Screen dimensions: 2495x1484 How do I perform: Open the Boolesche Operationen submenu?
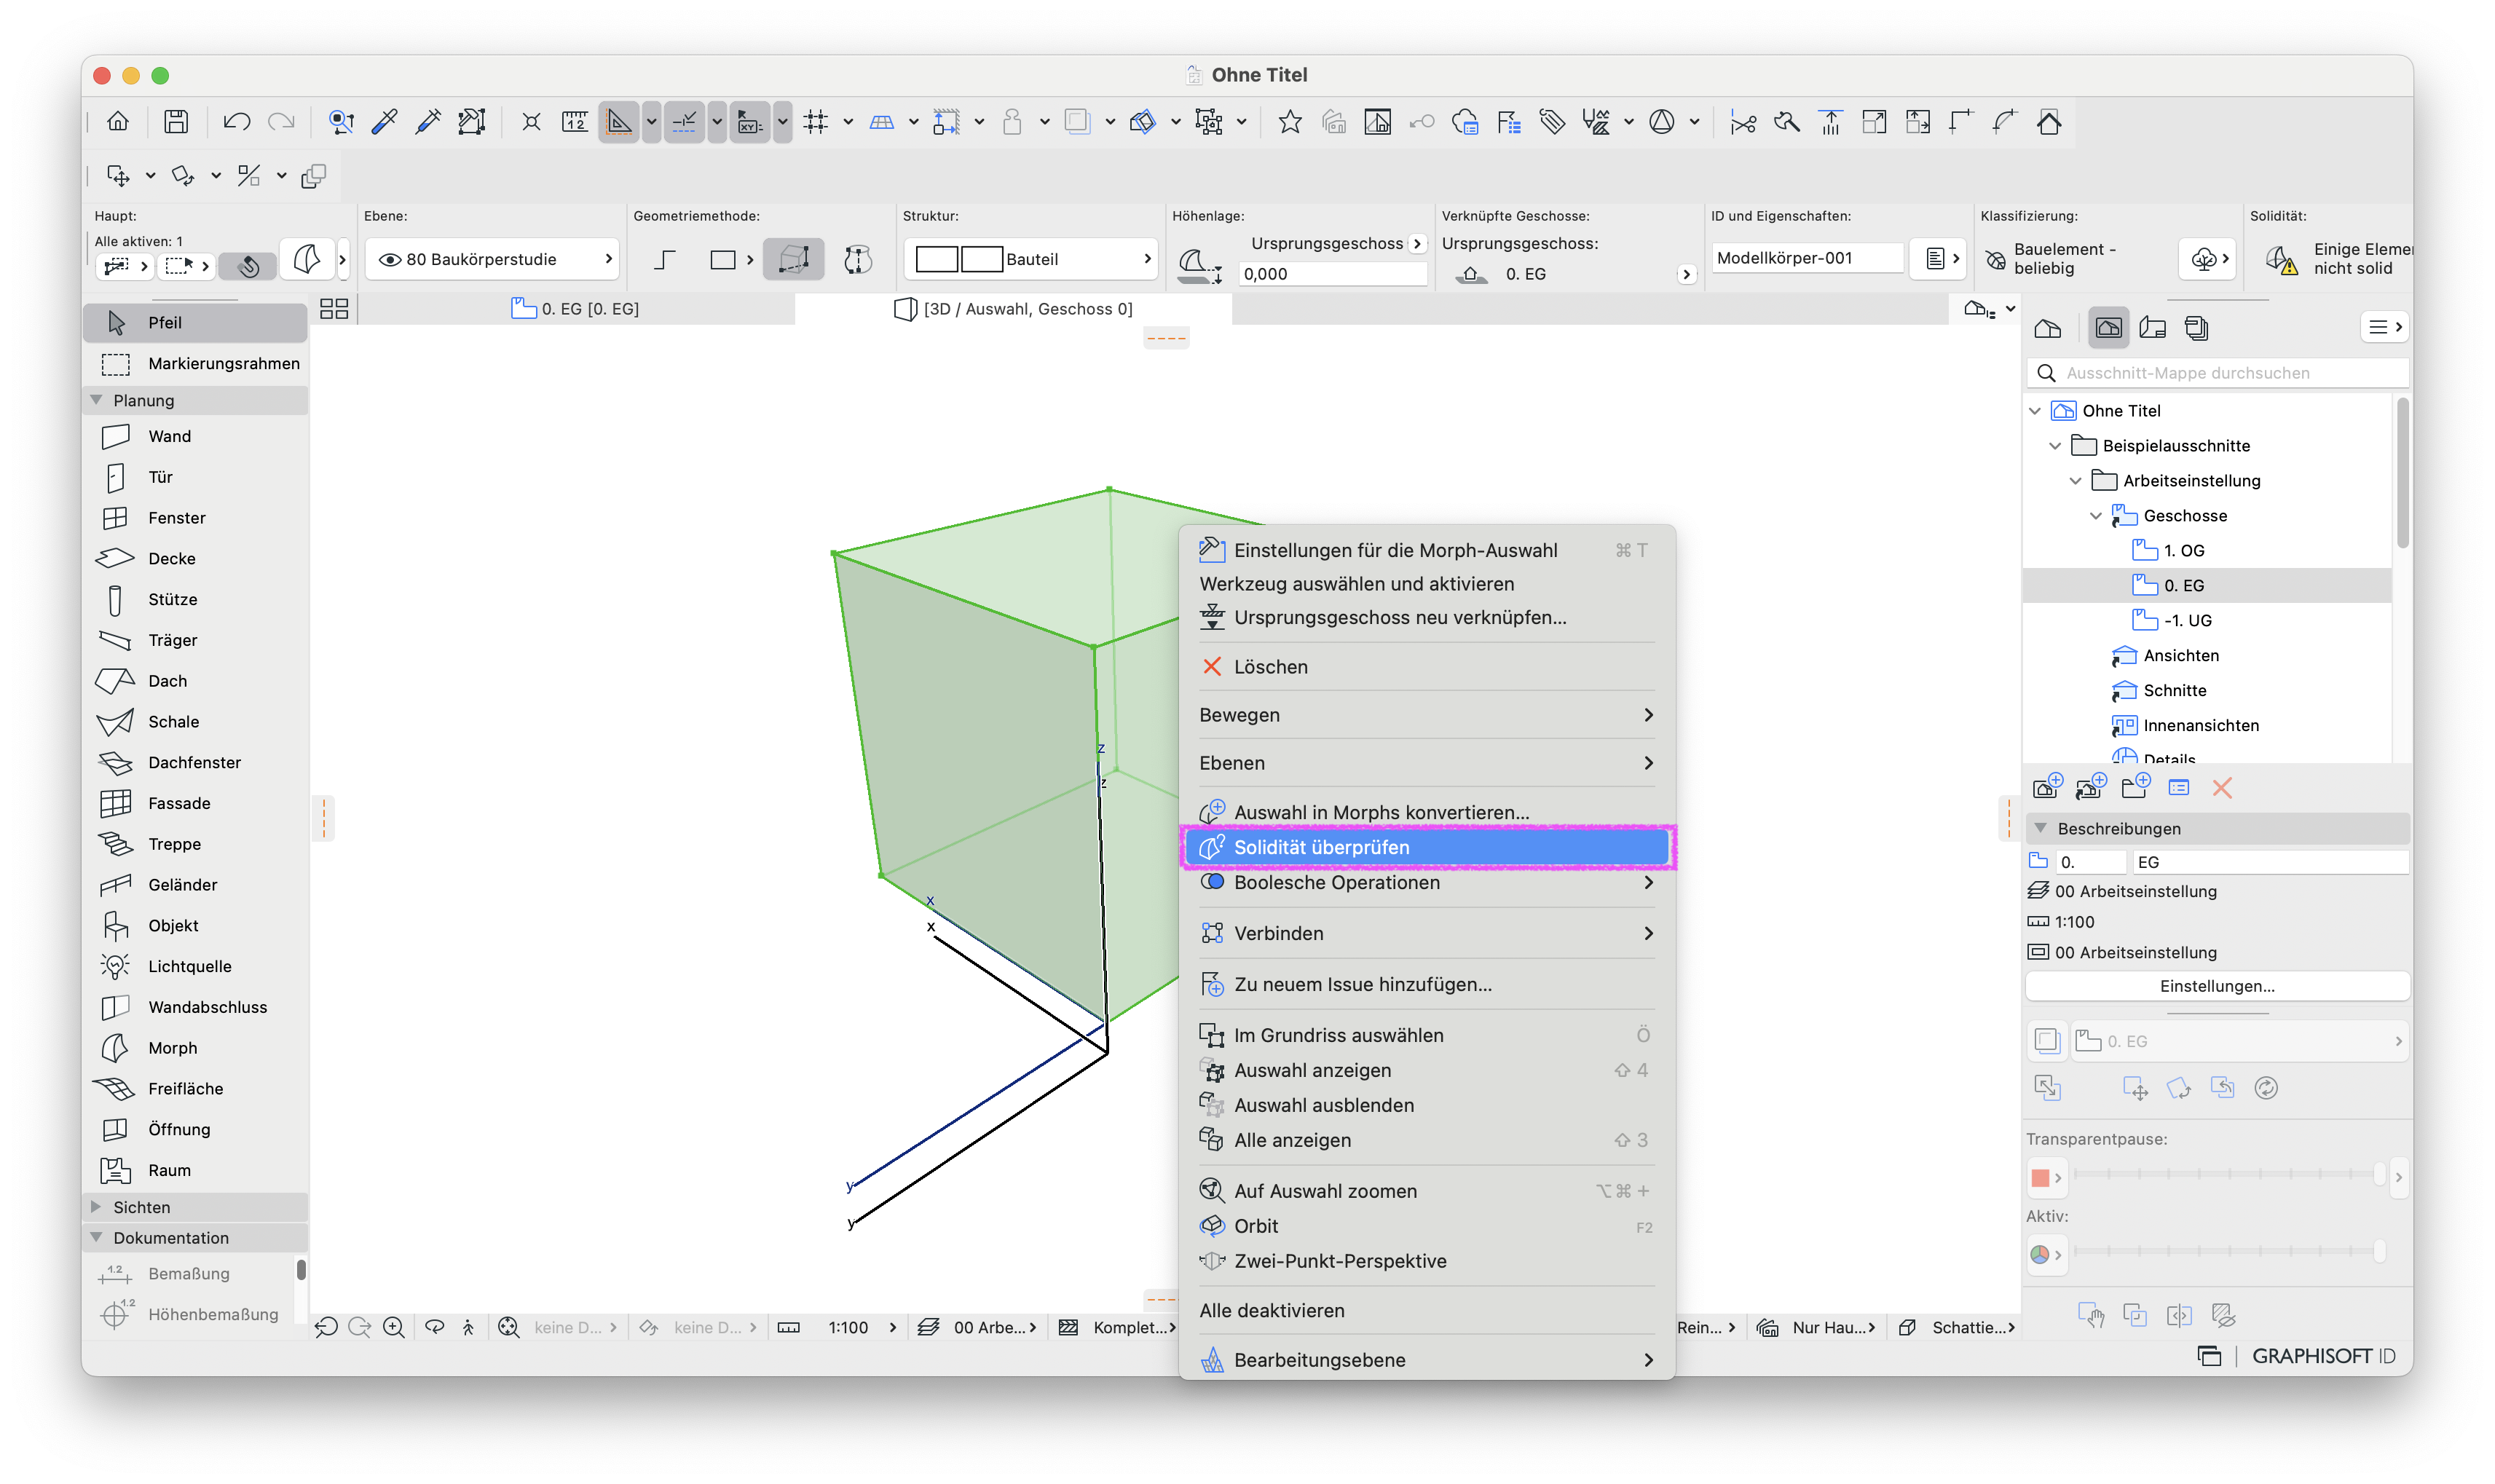click(x=1426, y=883)
